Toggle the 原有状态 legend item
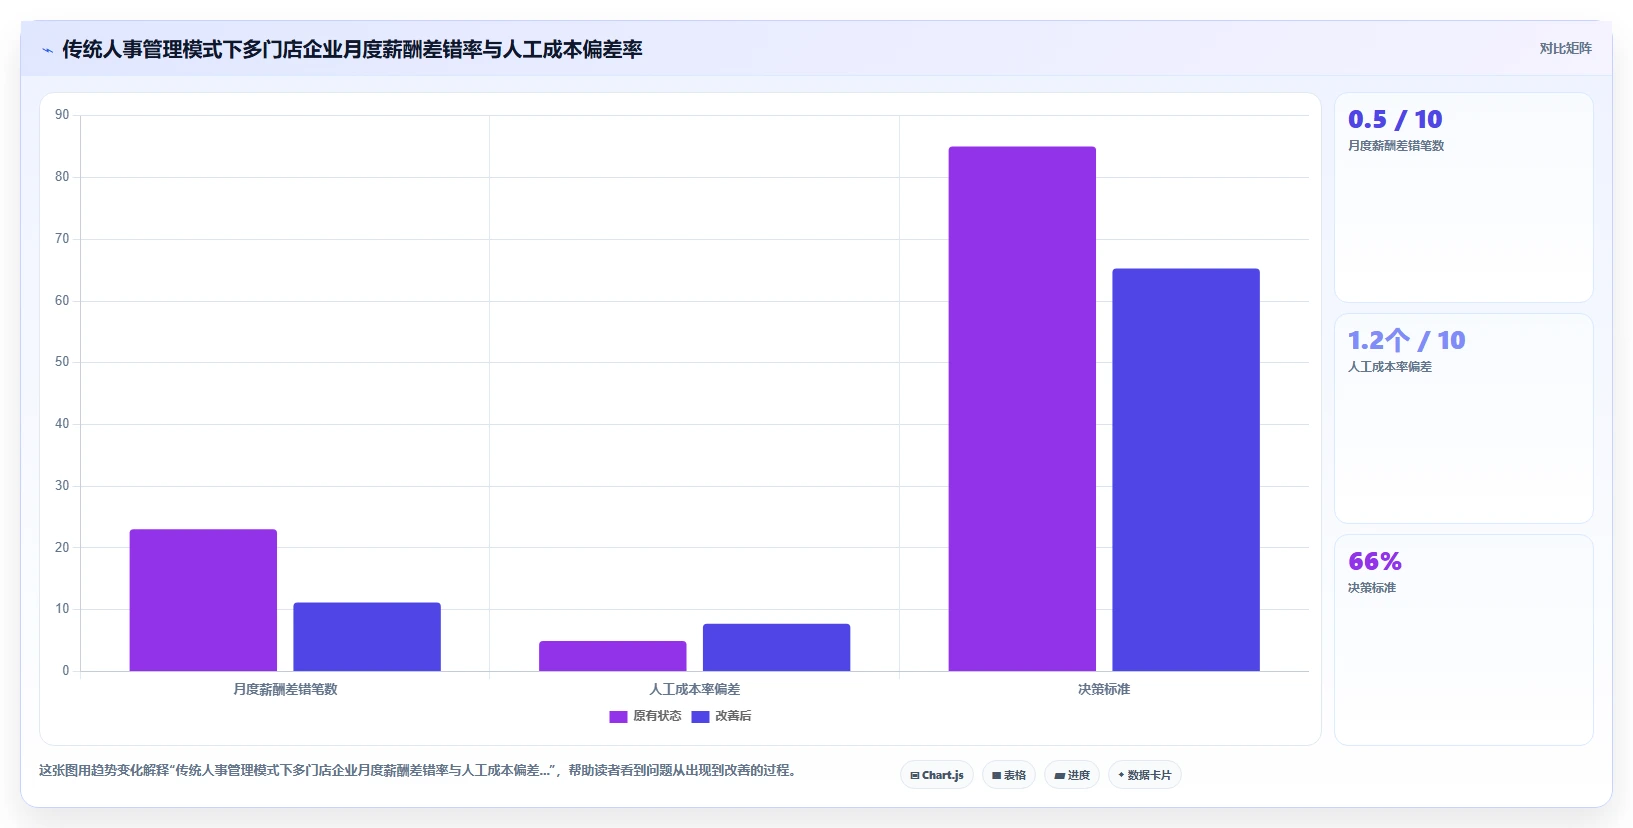 645,716
